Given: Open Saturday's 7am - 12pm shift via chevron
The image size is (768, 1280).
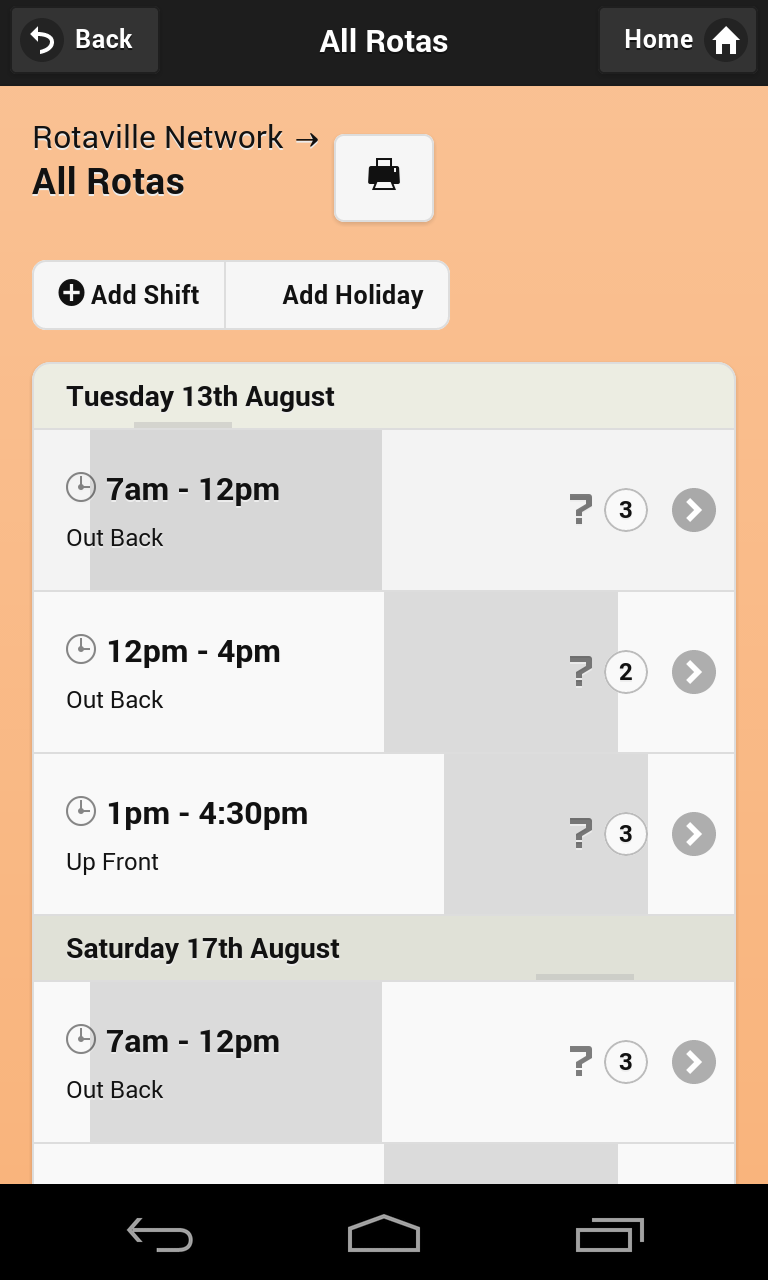Looking at the screenshot, I should click(693, 1062).
